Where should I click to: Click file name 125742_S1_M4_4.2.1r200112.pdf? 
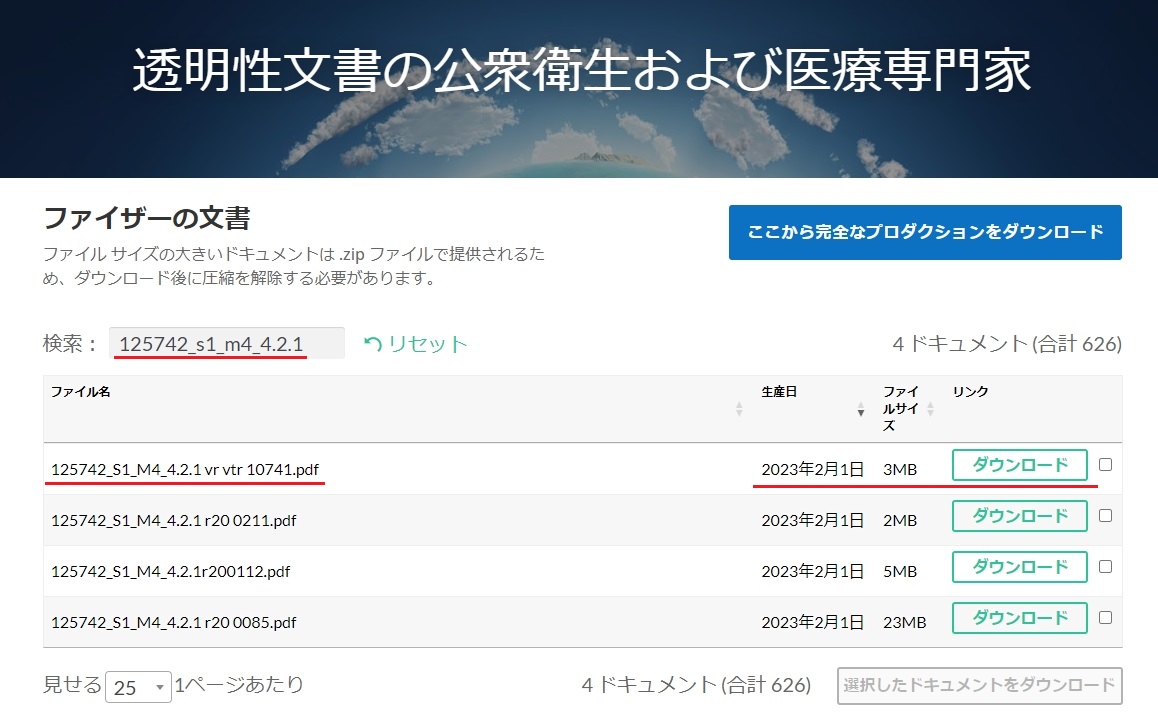pos(171,571)
